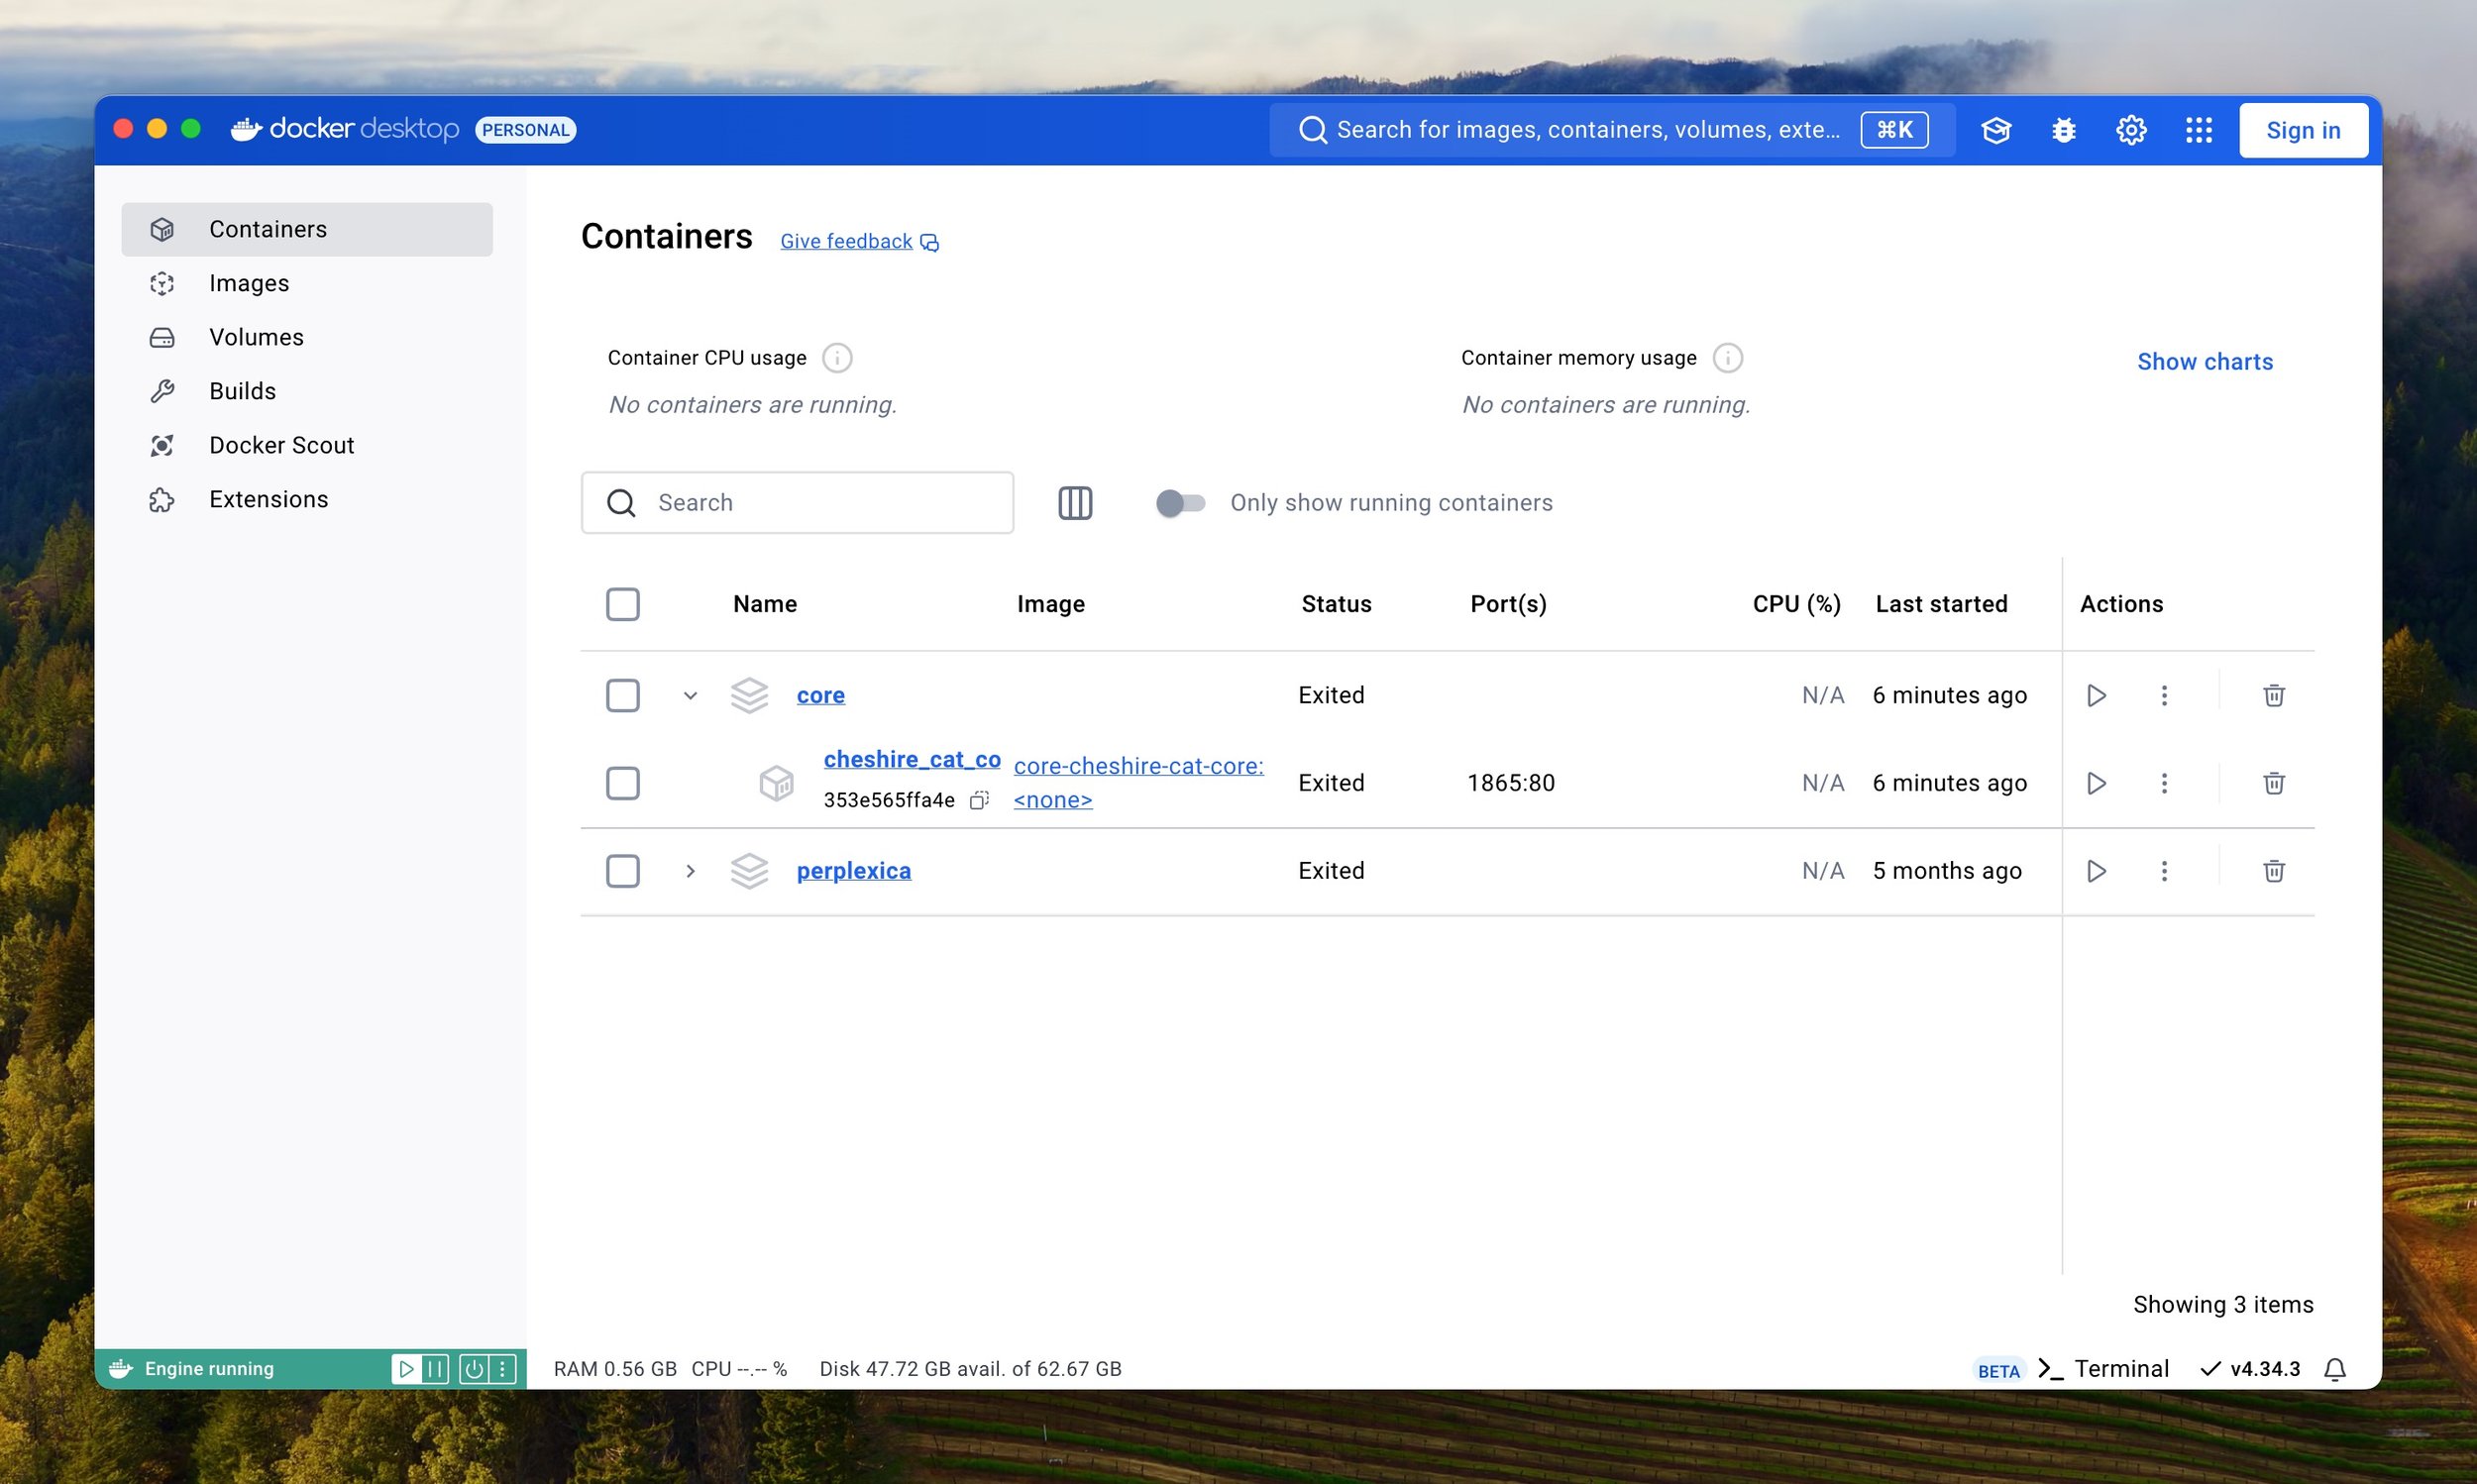Open Builds in sidebar
This screenshot has width=2477, height=1484.
click(307, 391)
